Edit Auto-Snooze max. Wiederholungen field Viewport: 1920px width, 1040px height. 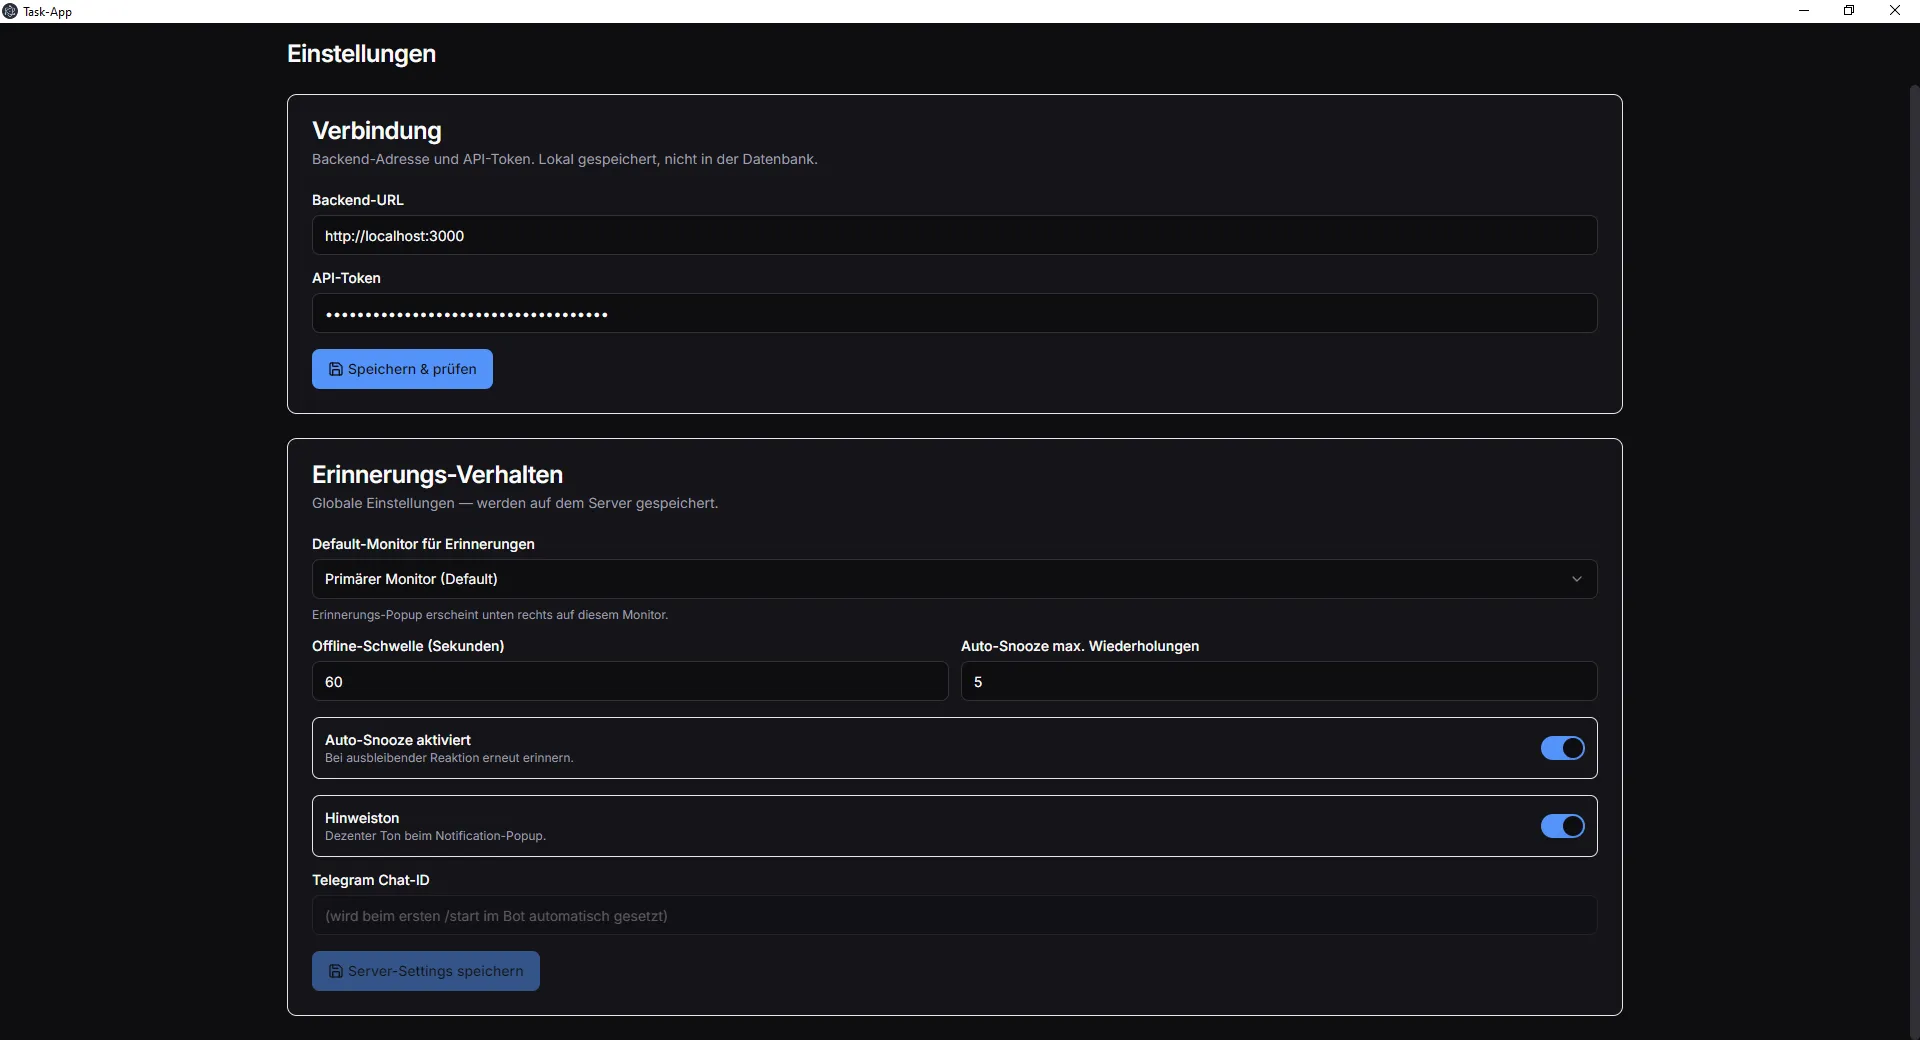coord(1279,681)
